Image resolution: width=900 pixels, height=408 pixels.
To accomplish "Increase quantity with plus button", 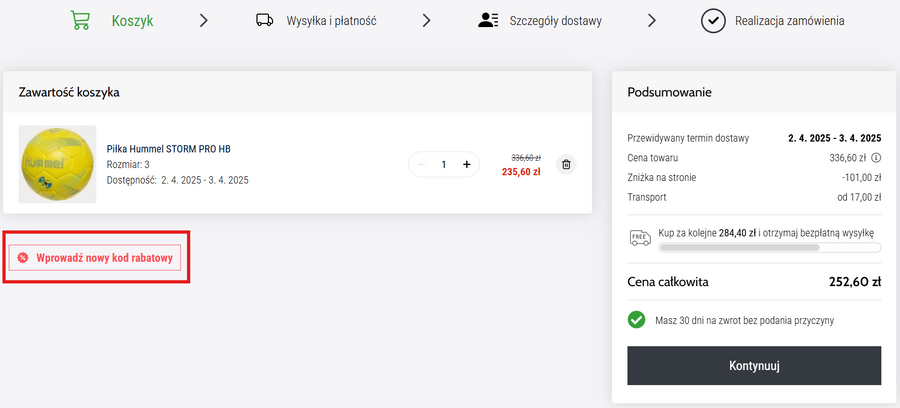I will tap(466, 164).
